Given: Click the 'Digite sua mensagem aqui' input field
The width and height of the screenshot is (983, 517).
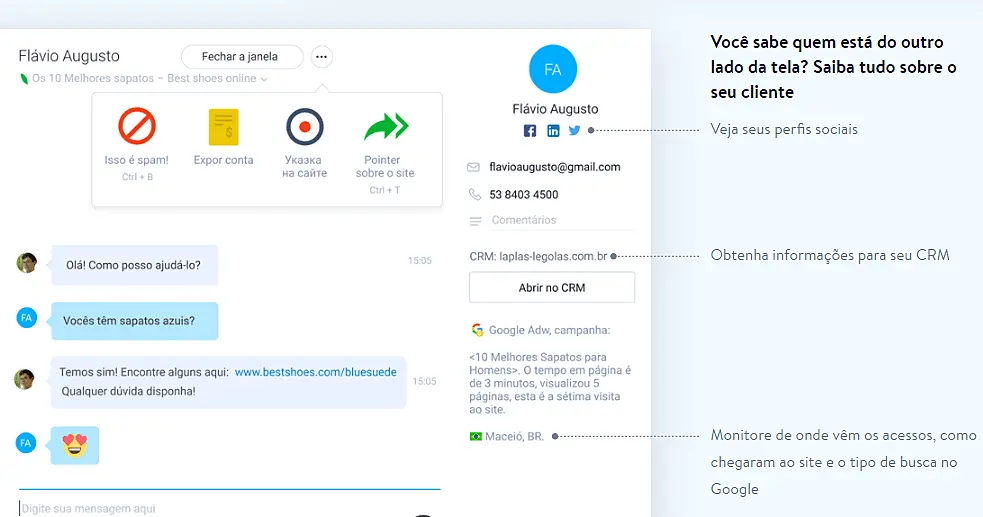Looking at the screenshot, I should 200,508.
